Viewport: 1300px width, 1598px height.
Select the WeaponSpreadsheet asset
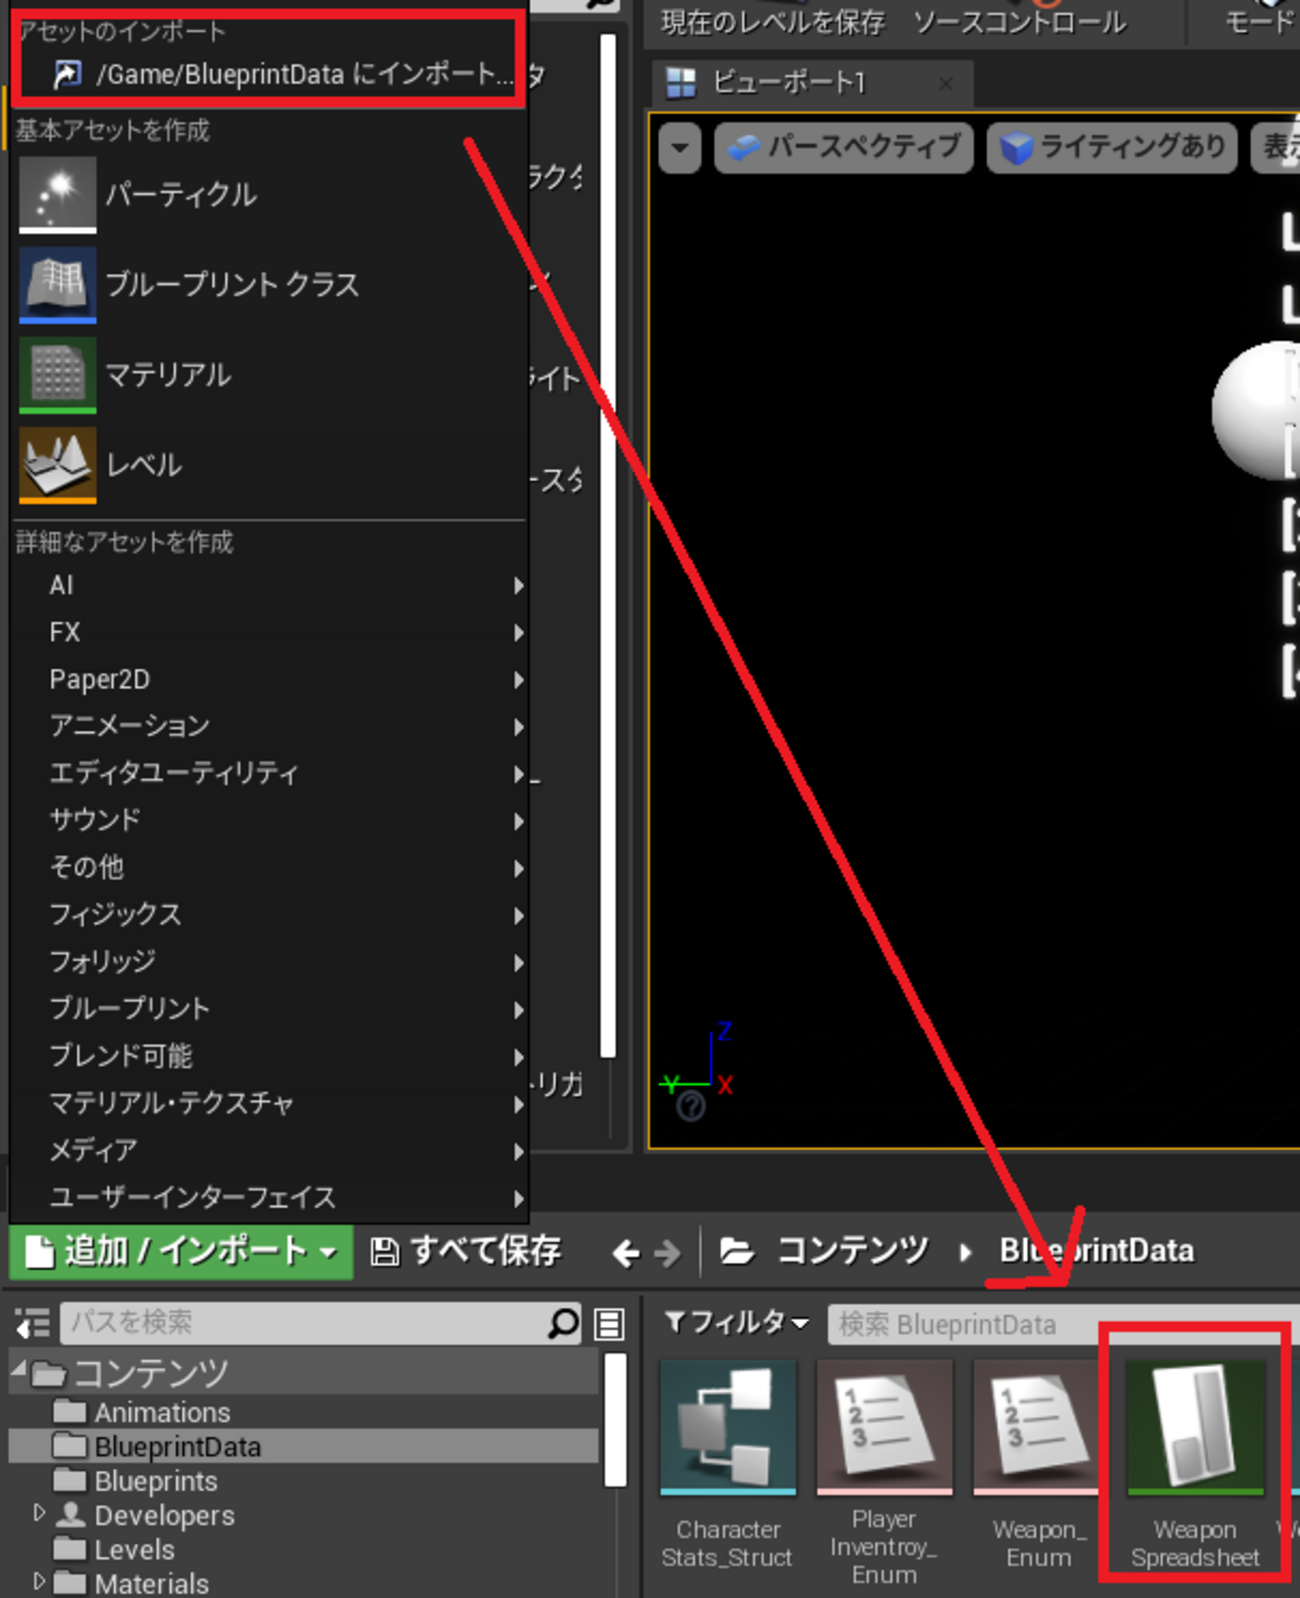tap(1195, 1466)
